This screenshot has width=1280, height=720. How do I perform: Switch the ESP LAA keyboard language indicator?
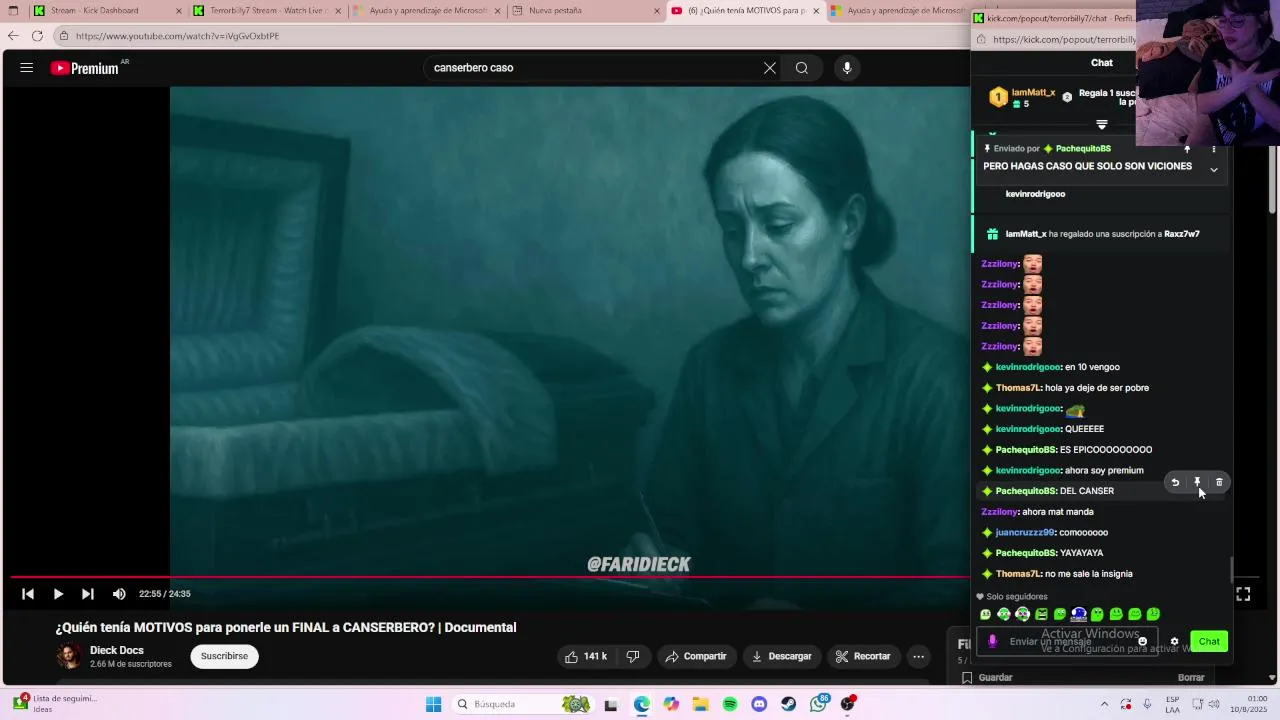pos(1172,704)
